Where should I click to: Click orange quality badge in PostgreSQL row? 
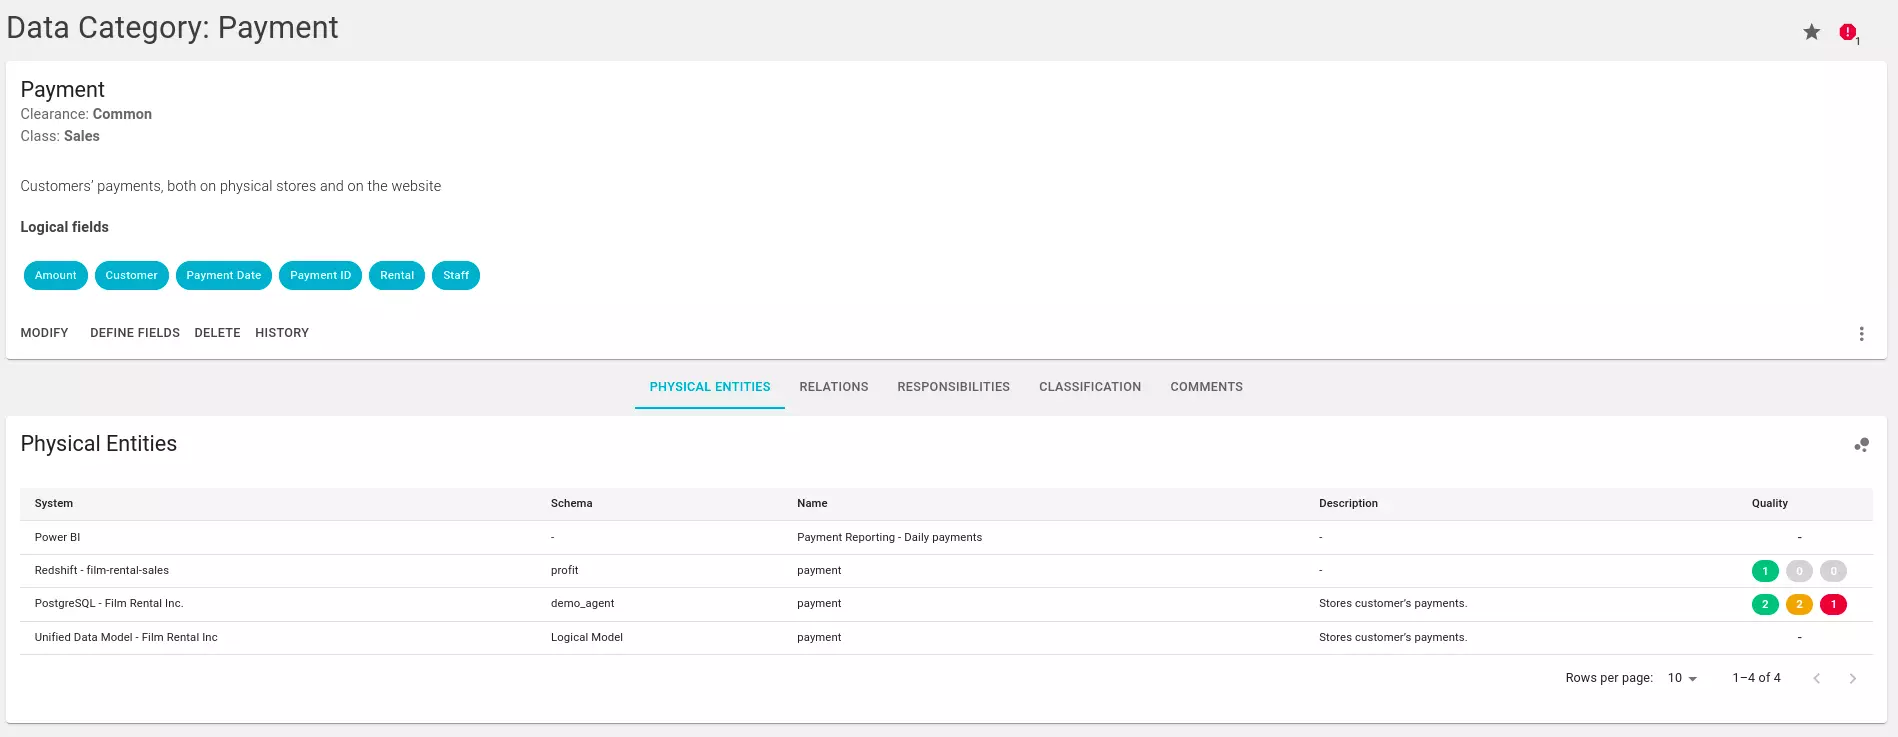(x=1799, y=604)
